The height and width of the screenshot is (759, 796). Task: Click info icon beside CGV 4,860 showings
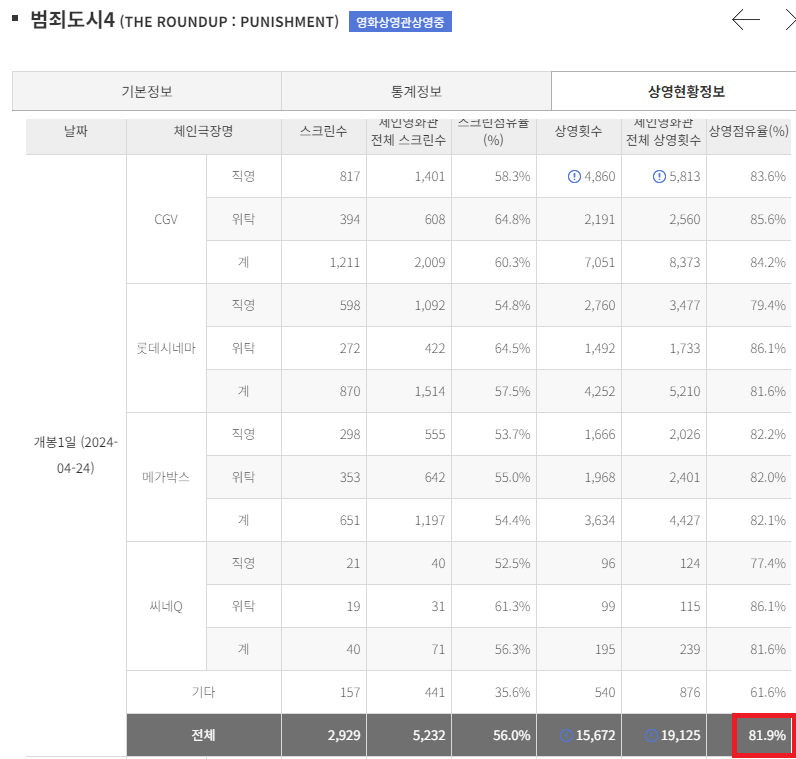coord(574,177)
